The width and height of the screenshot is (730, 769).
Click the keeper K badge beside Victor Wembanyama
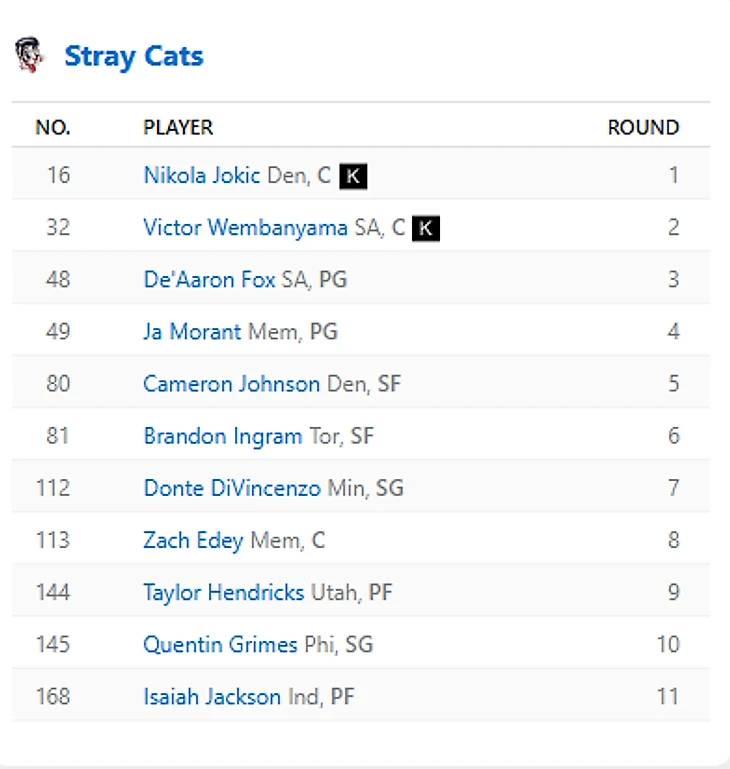[x=427, y=229]
